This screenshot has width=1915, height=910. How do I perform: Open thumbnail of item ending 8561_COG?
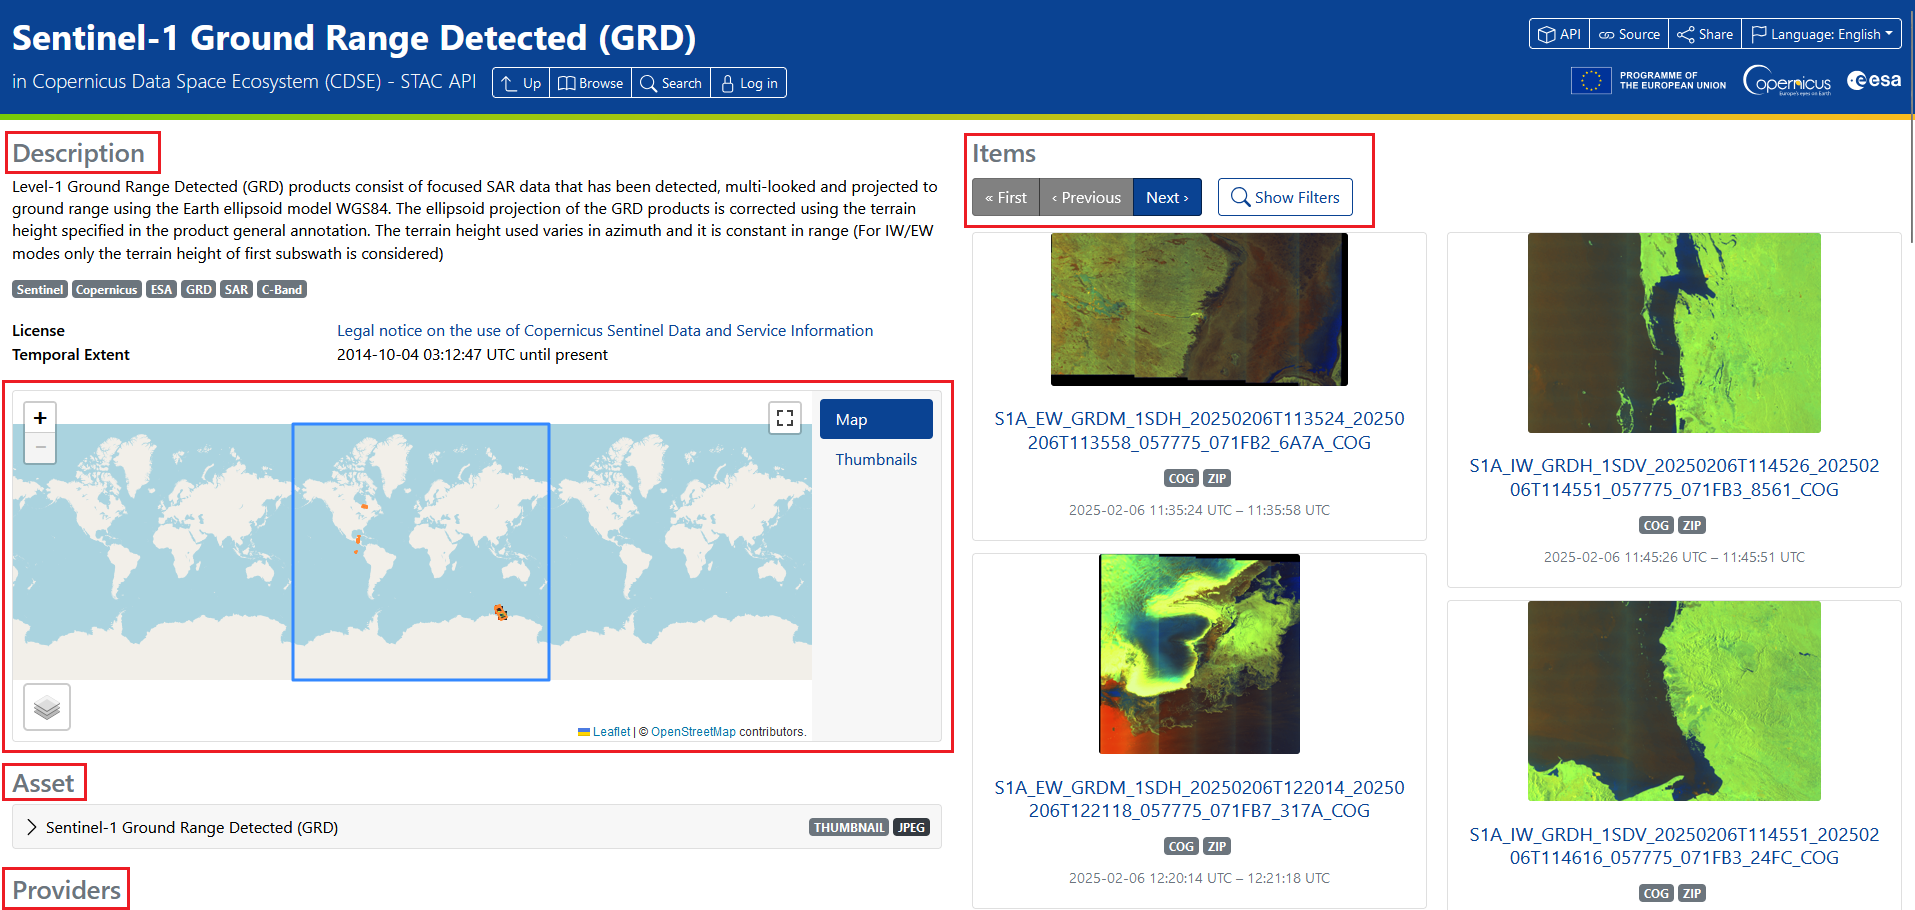1674,333
